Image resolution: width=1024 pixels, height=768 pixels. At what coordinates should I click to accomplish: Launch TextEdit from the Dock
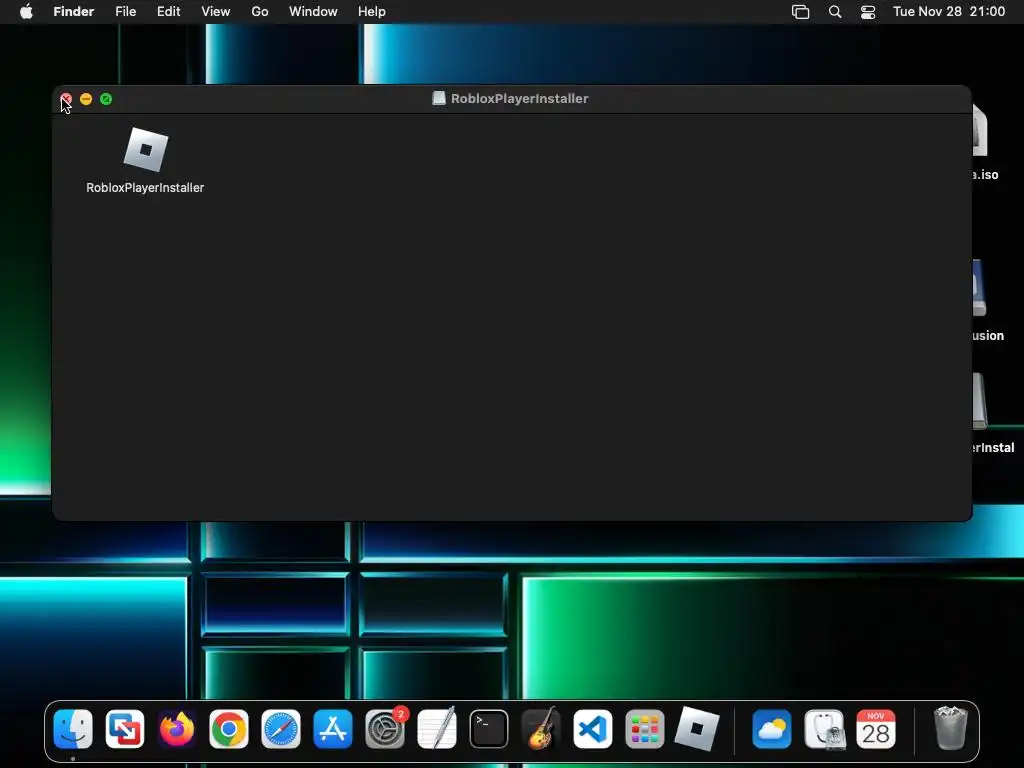(437, 729)
